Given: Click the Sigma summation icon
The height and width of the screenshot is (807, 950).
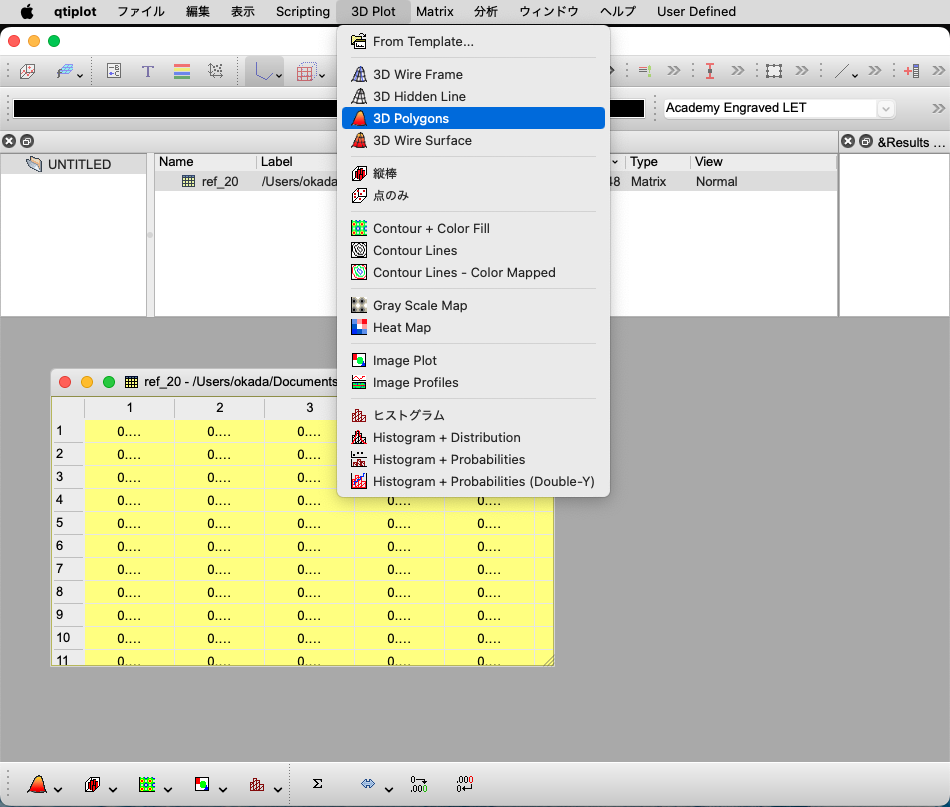Looking at the screenshot, I should tap(317, 784).
